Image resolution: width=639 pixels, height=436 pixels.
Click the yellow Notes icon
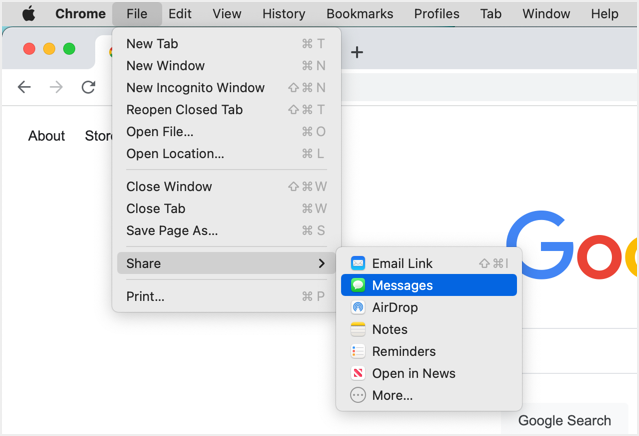358,330
